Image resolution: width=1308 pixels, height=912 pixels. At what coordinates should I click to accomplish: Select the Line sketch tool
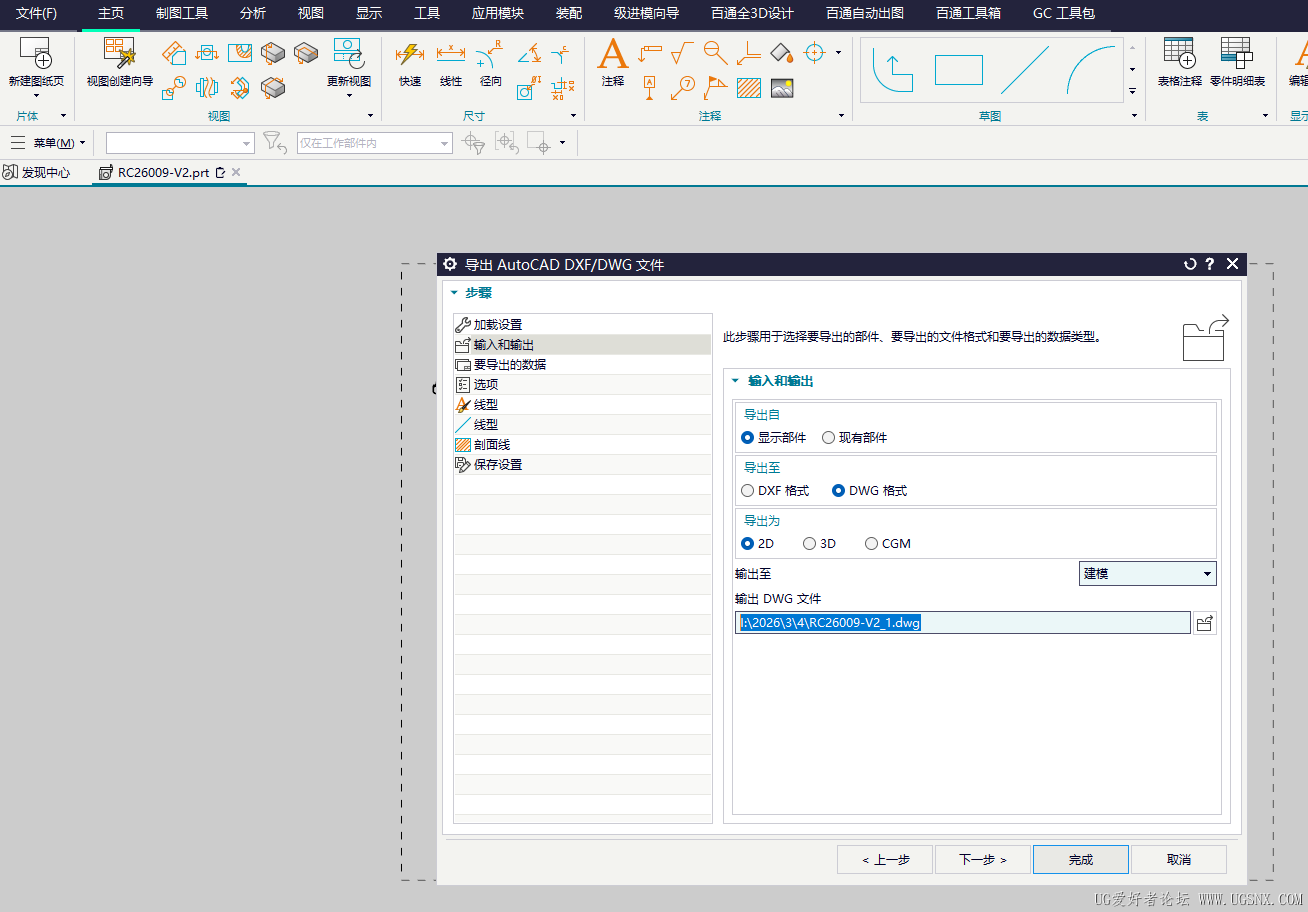[x=1025, y=70]
